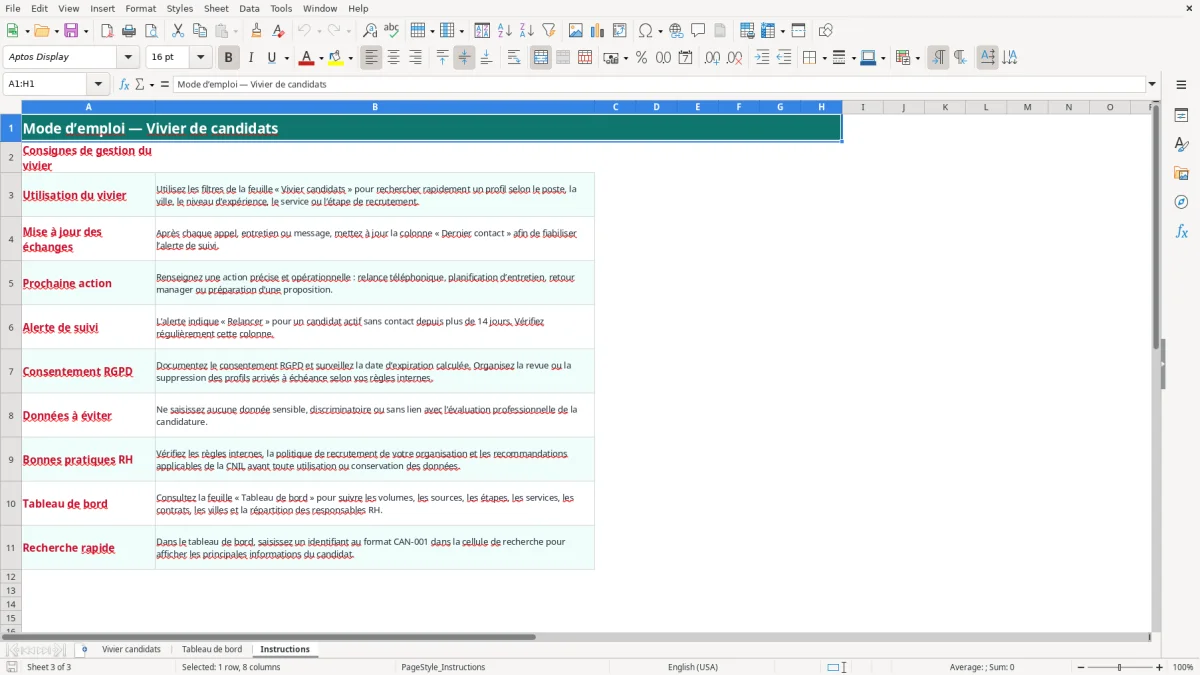1200x675 pixels.
Task: Increase indent
Action: [762, 58]
